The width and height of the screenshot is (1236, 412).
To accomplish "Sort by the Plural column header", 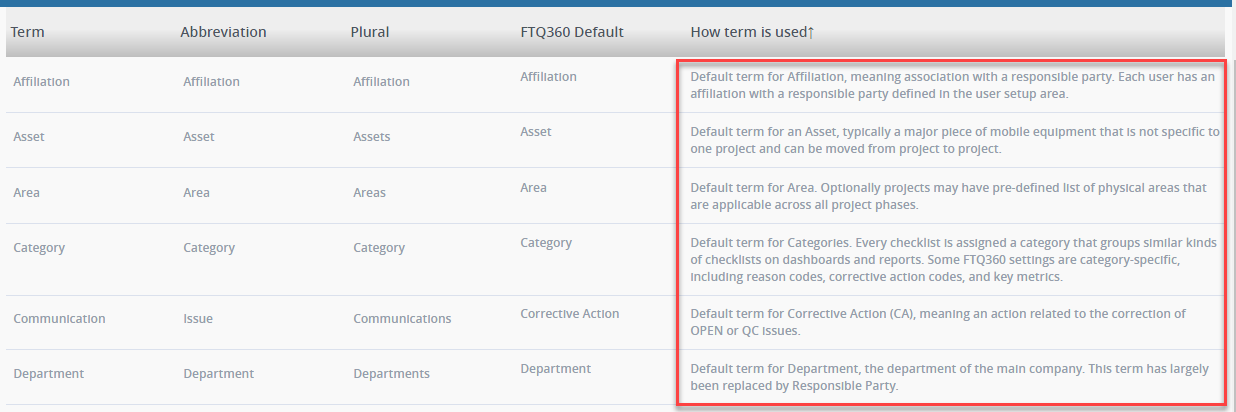I will 370,32.
